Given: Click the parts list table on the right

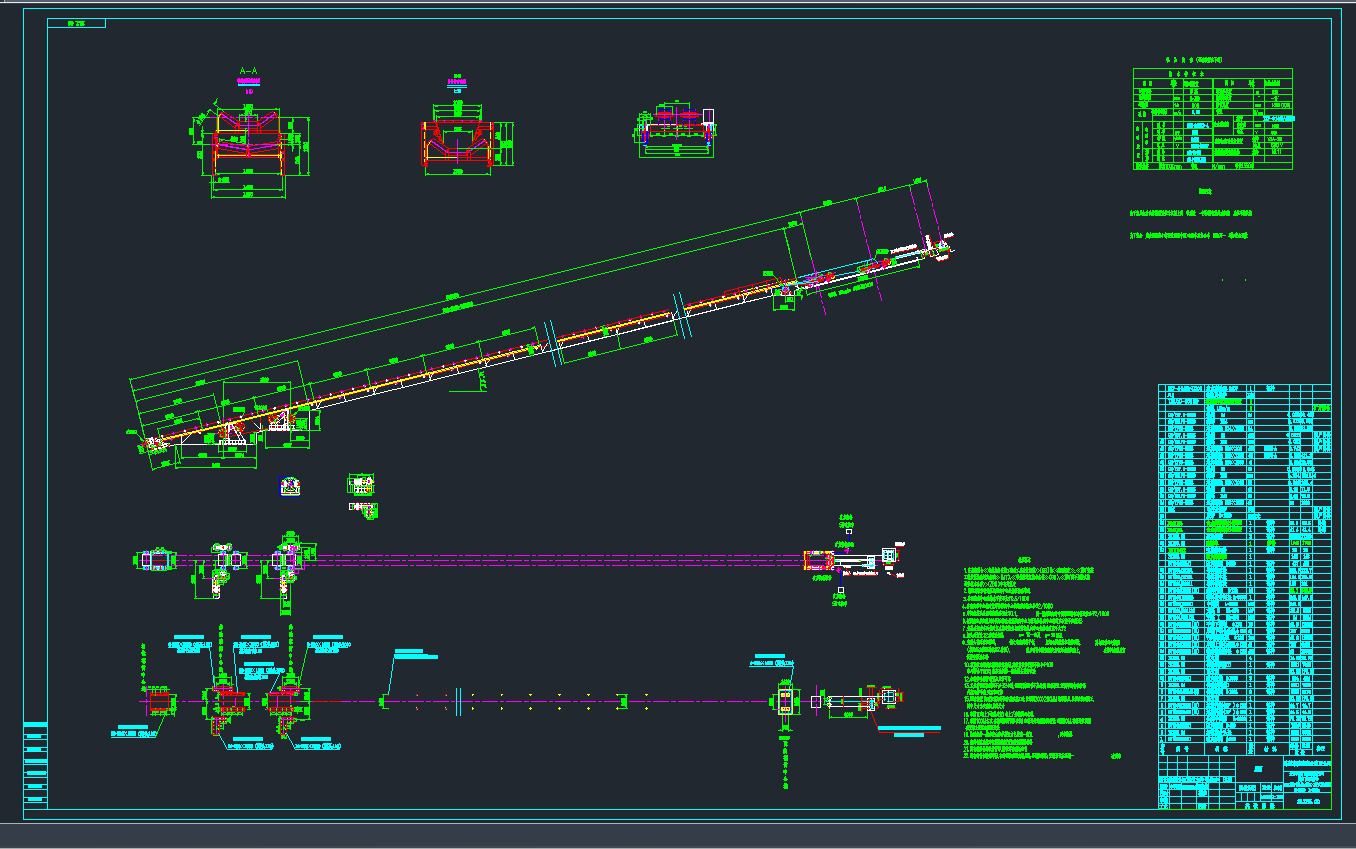Looking at the screenshot, I should 1244,568.
